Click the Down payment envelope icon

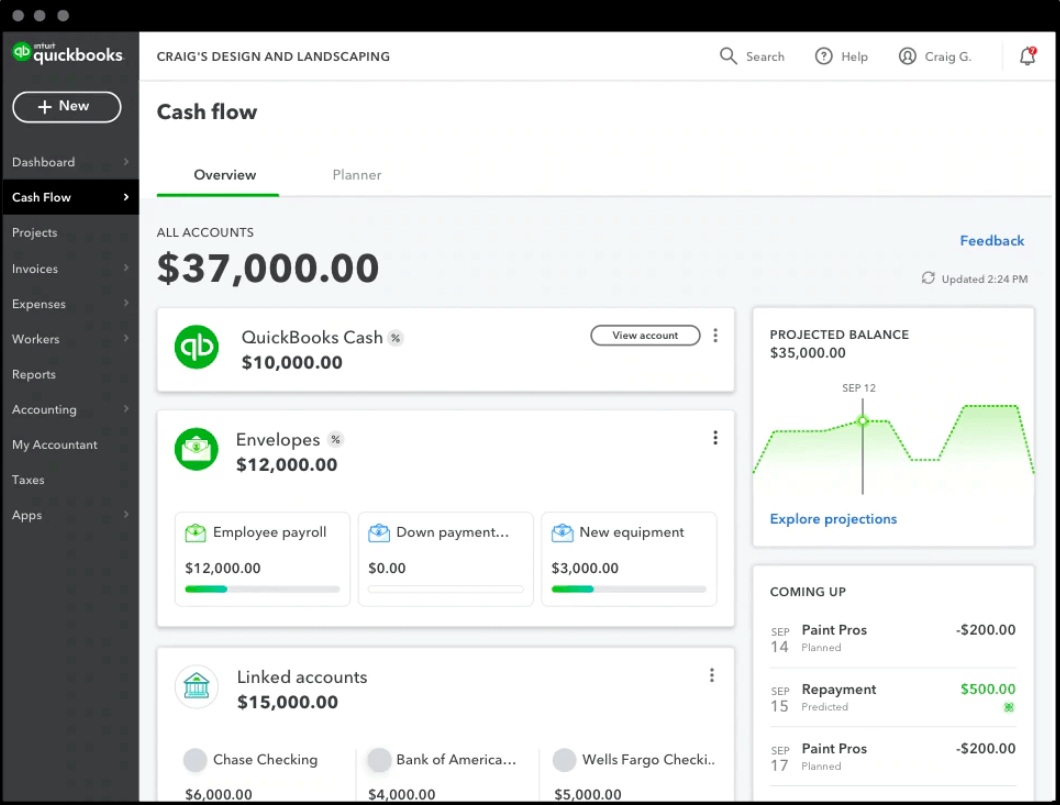[x=379, y=533]
